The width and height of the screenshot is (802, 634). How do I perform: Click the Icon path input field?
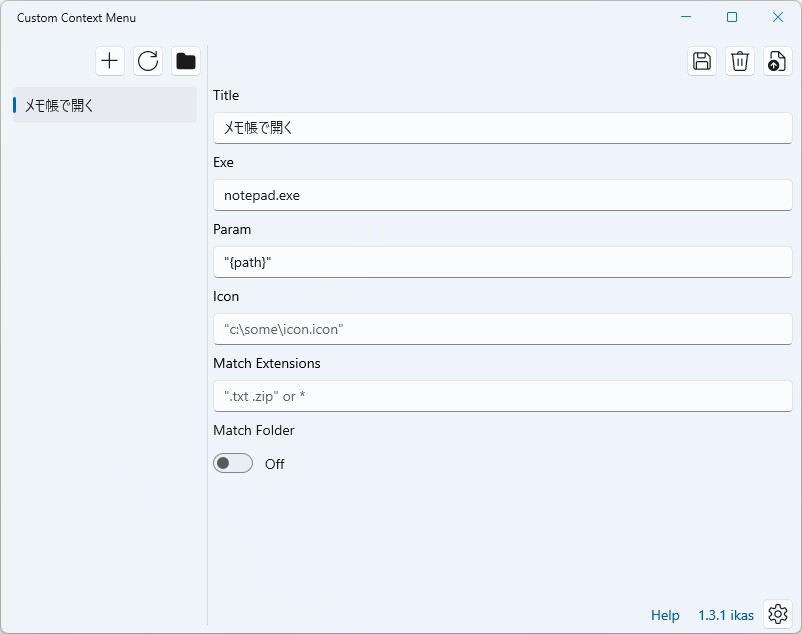point(501,329)
